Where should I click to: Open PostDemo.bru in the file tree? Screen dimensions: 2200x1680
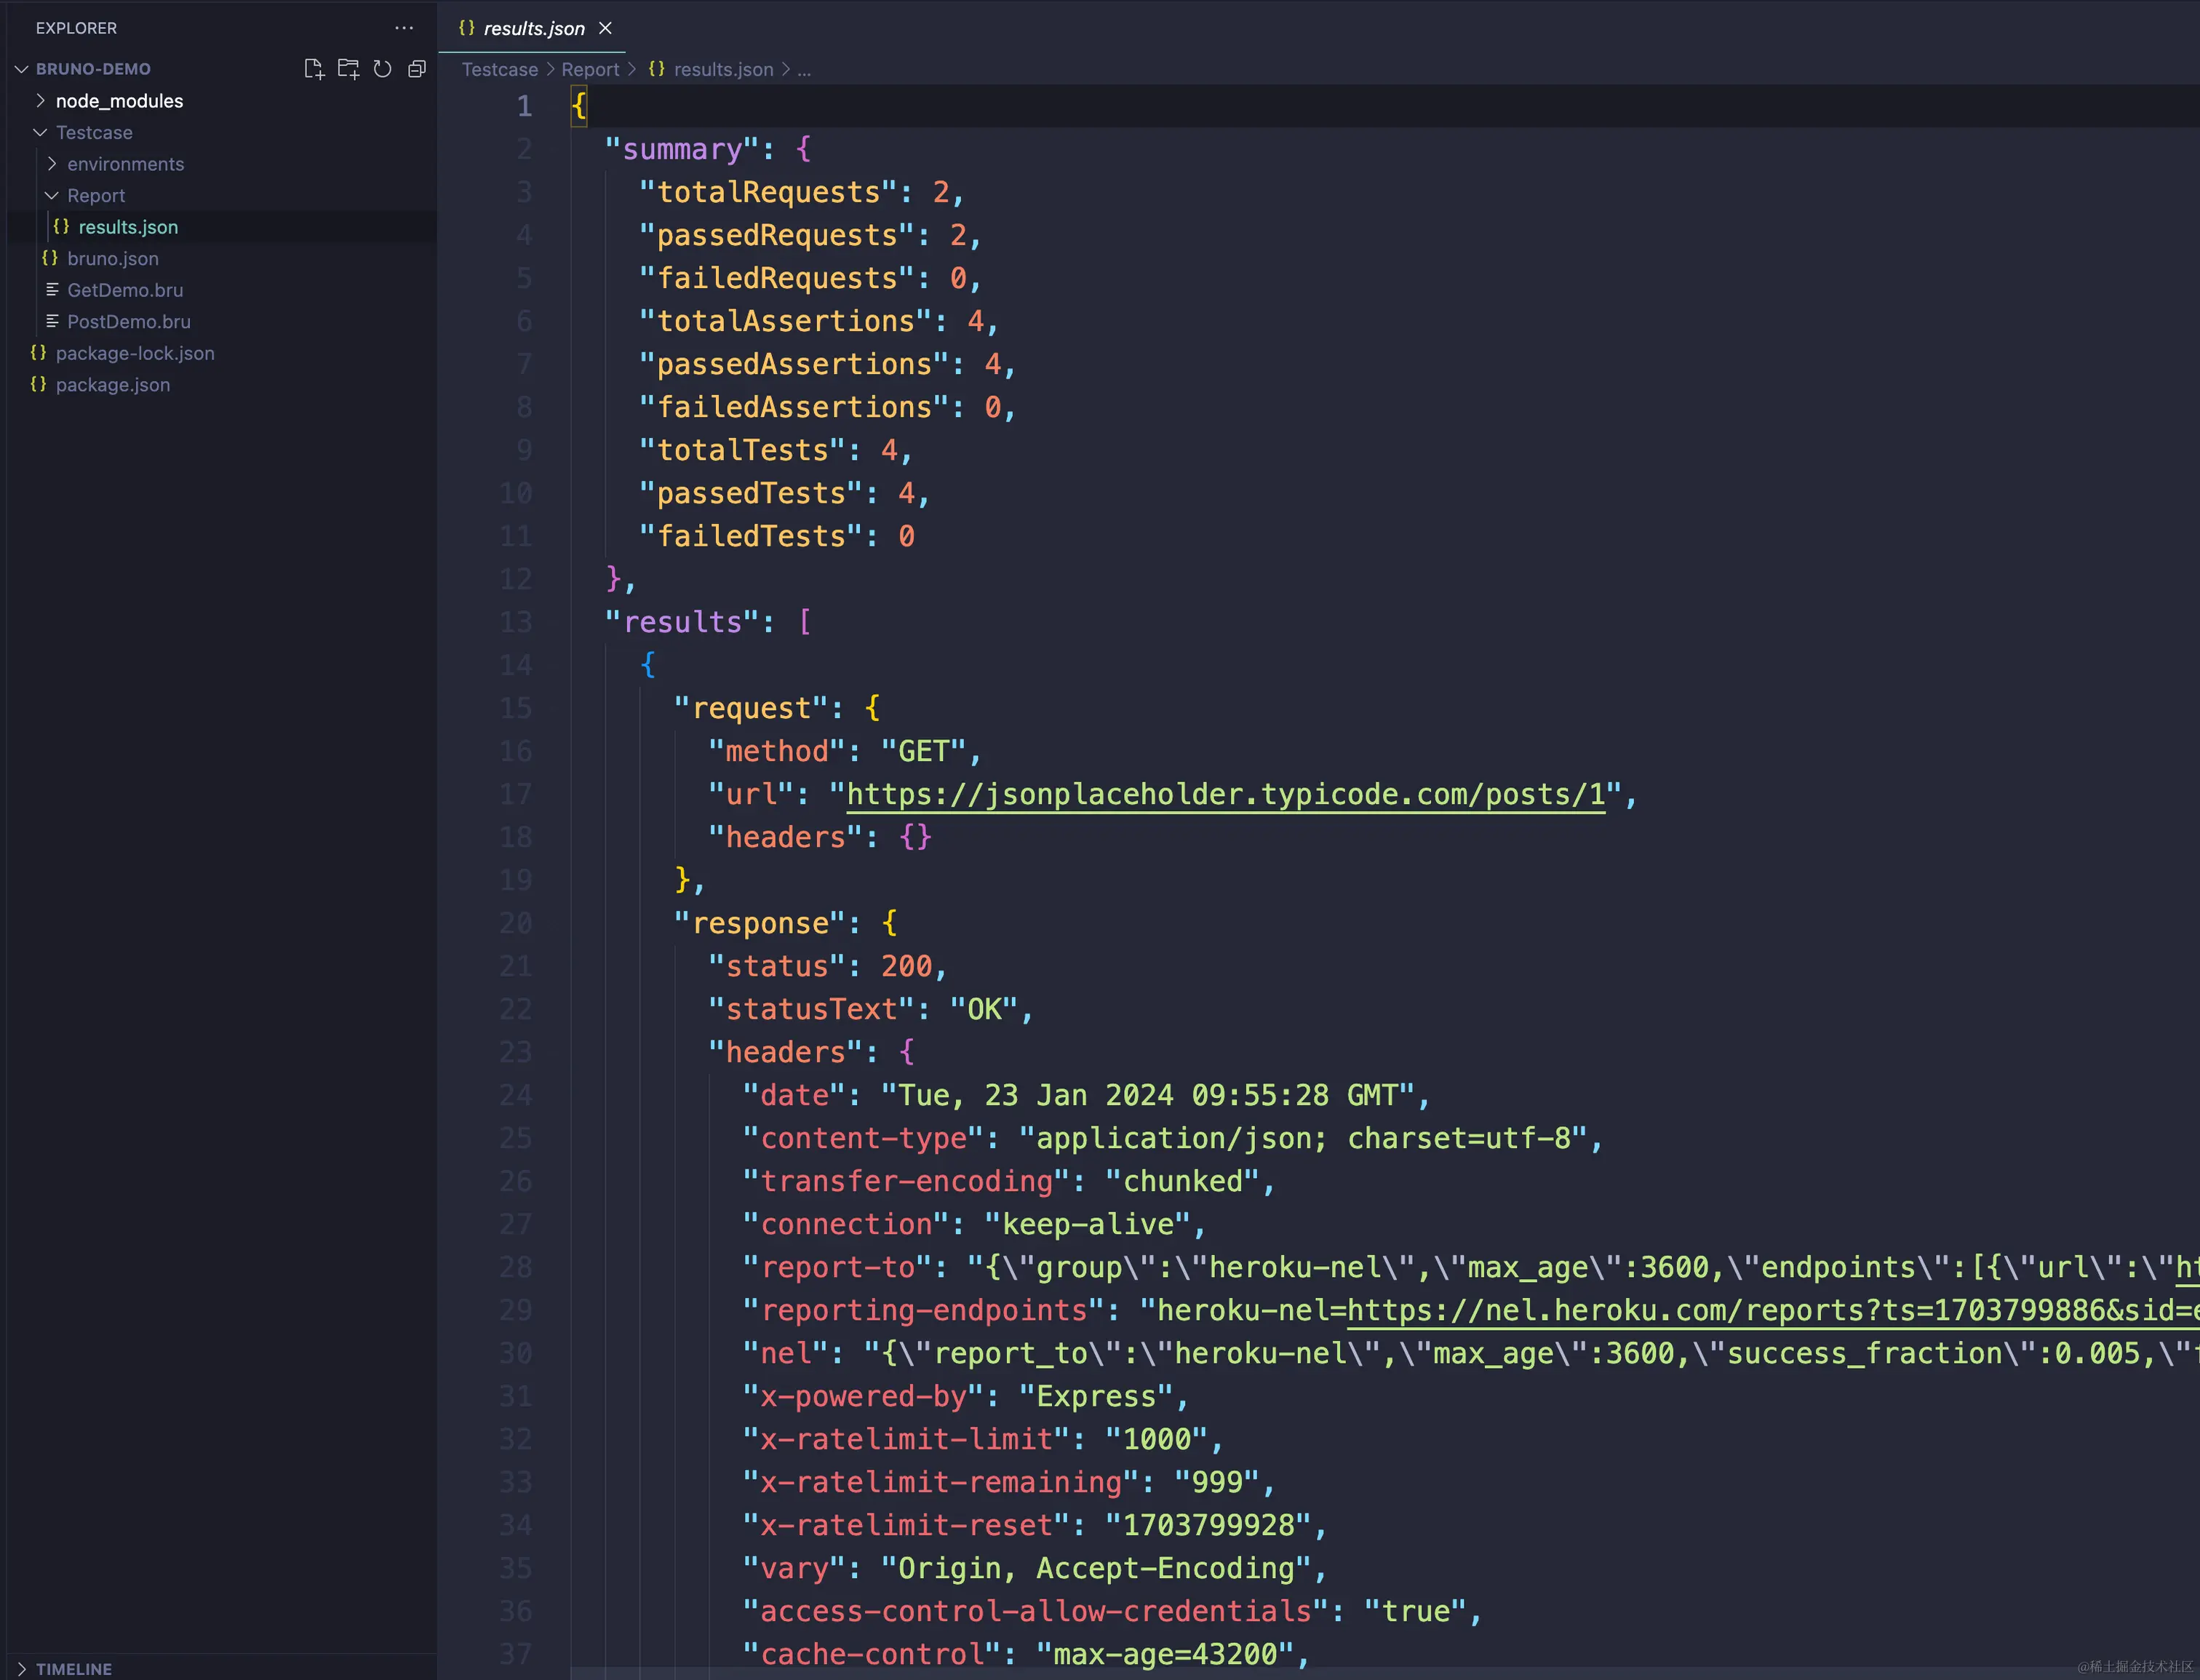click(x=128, y=322)
